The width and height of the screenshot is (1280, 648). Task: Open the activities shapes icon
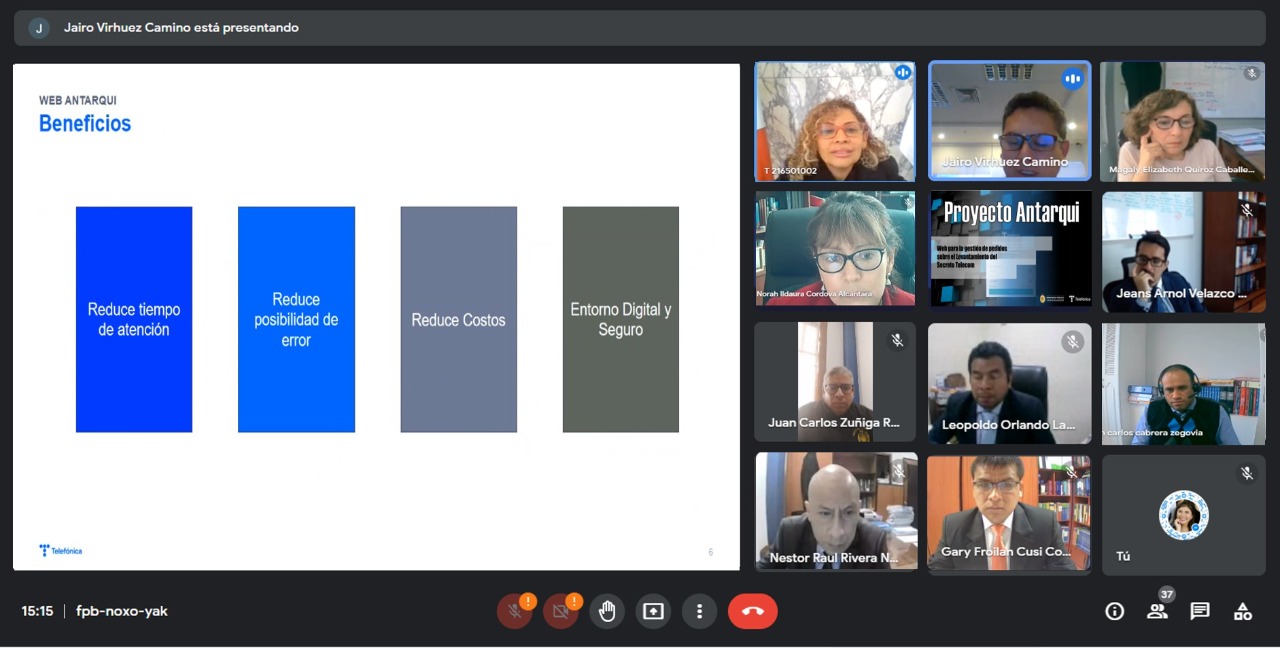pyautogui.click(x=1243, y=611)
